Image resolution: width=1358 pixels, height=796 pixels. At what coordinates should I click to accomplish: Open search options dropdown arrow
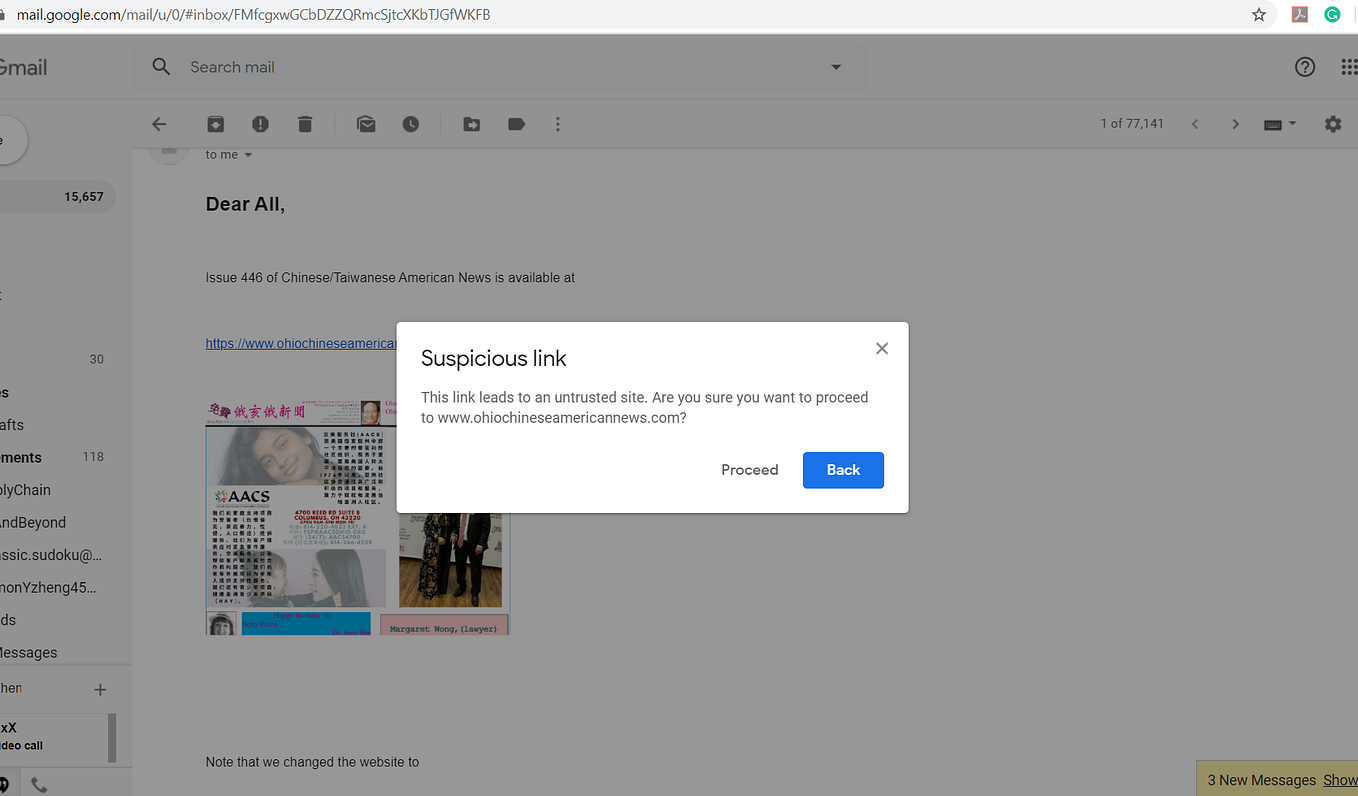click(835, 67)
